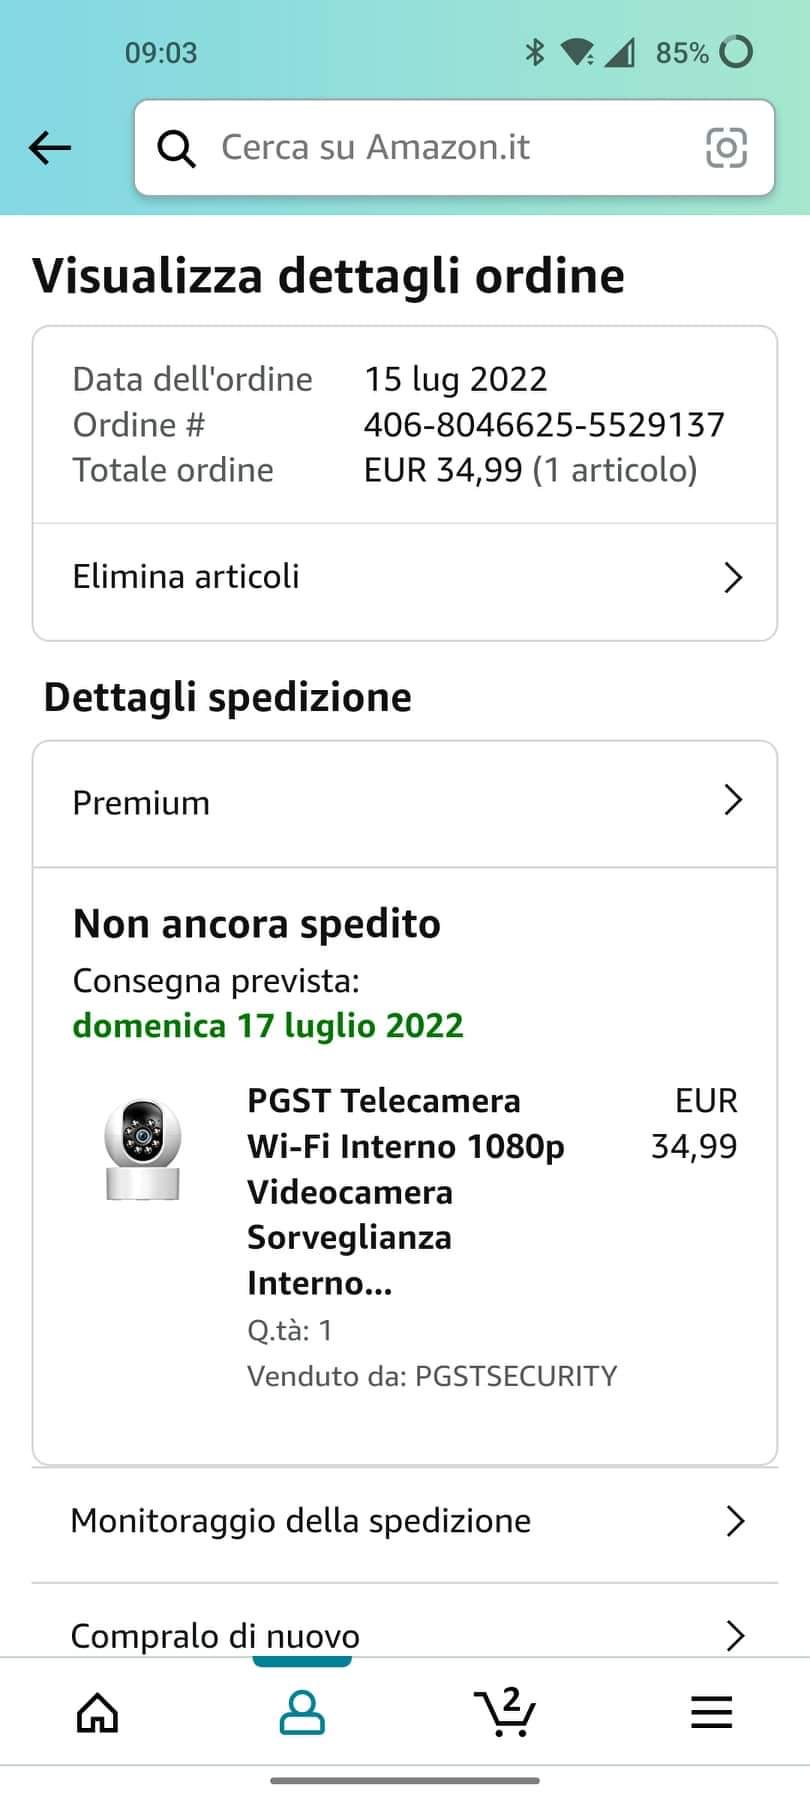Open the Monitoraggio della spedizione chevron

(x=735, y=1521)
